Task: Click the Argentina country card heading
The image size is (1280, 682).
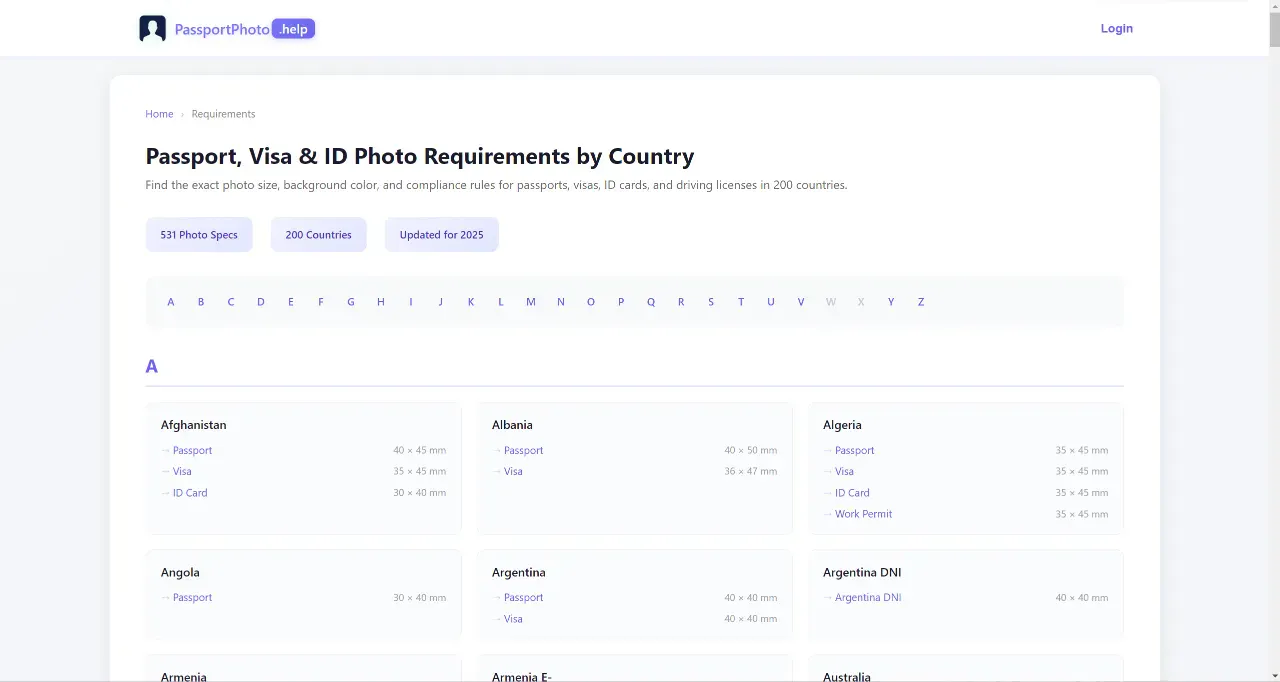Action: coord(518,573)
